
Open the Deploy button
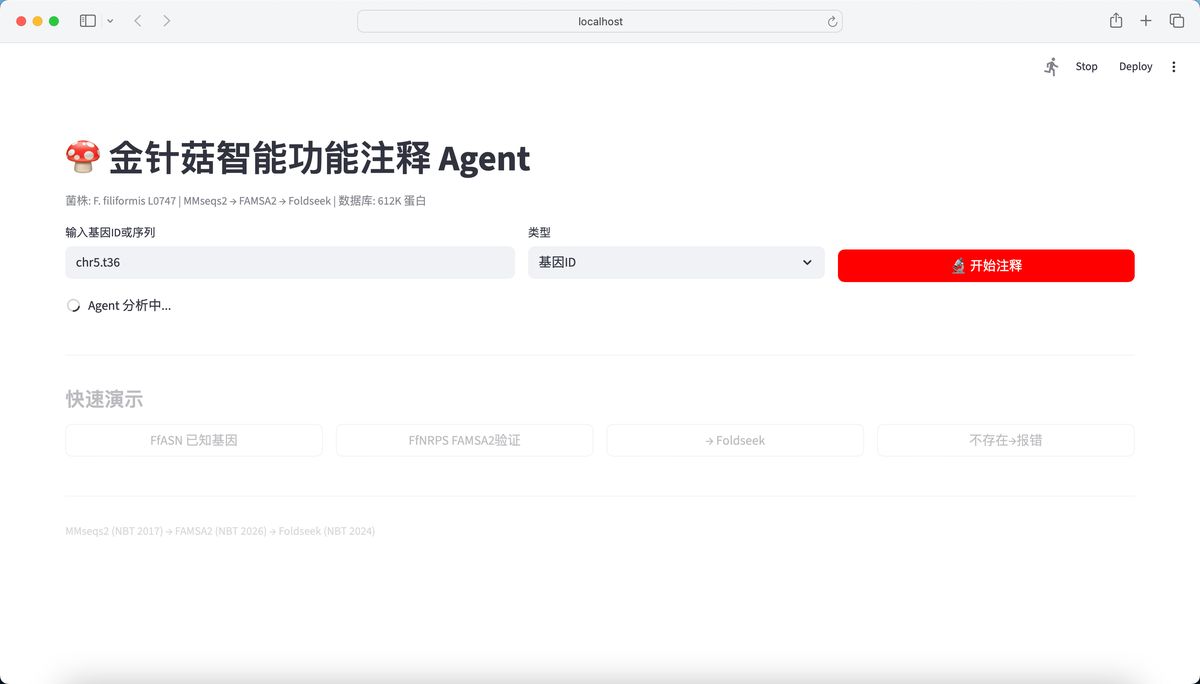[1135, 66]
